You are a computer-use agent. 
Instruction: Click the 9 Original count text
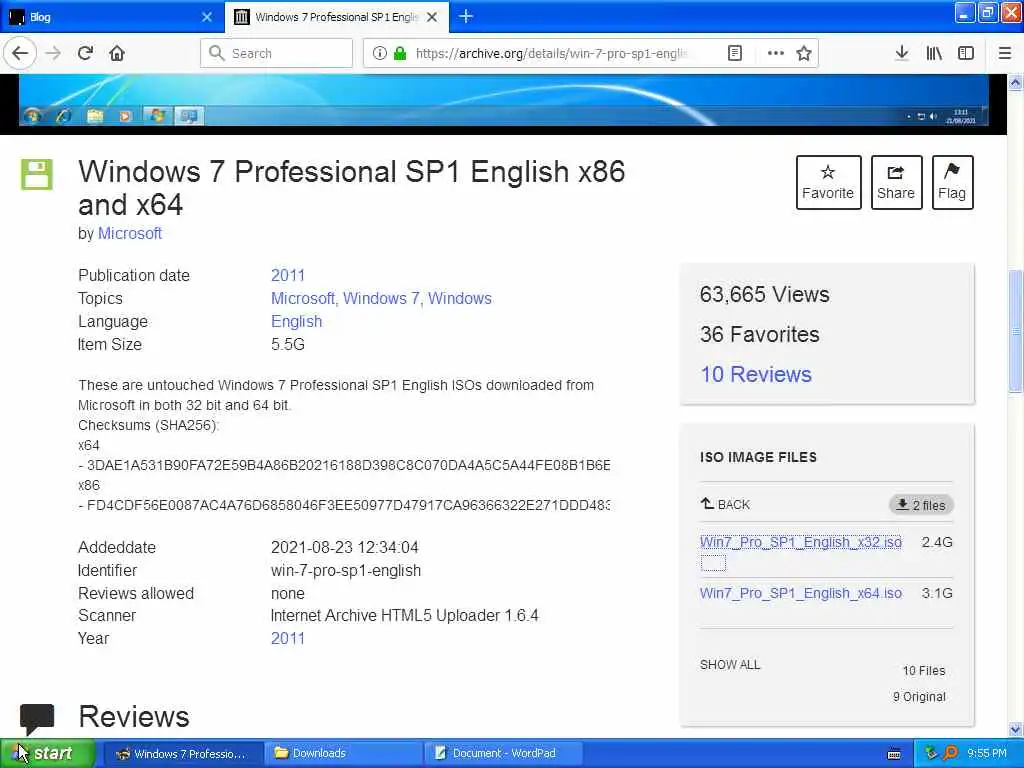[x=919, y=697]
